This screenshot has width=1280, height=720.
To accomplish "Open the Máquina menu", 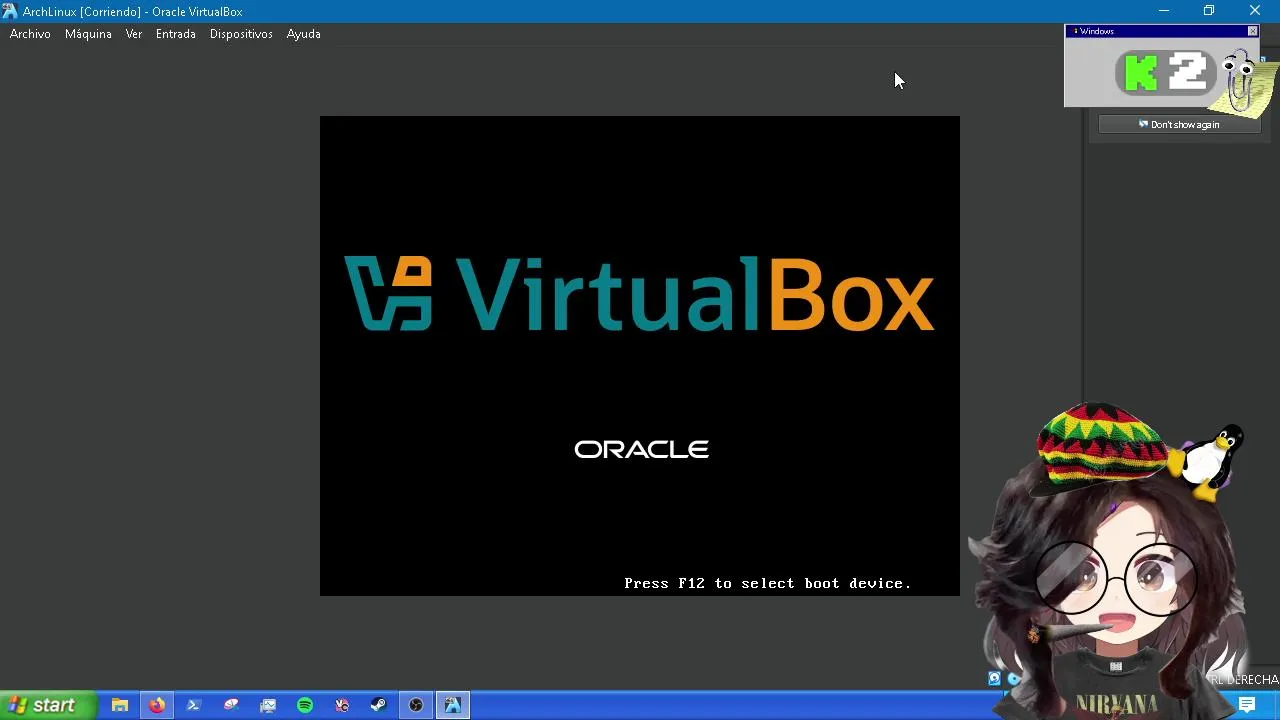I will point(88,34).
